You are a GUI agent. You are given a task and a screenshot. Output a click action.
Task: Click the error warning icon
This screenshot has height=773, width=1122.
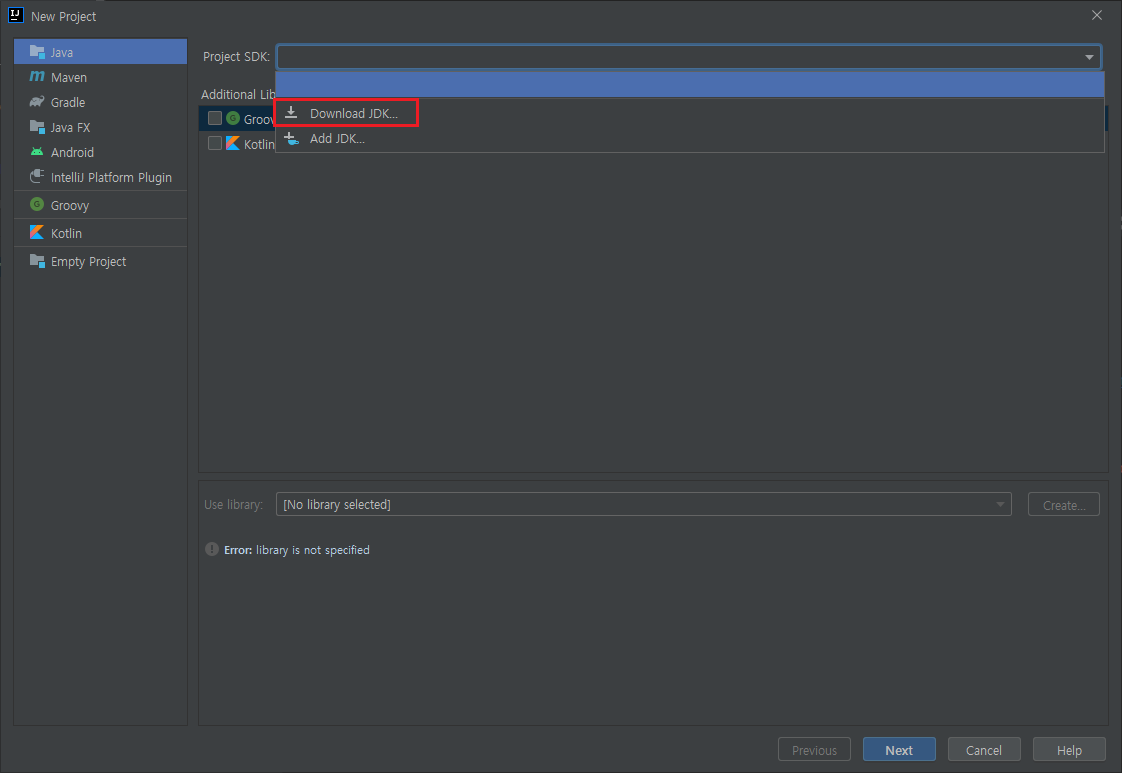212,549
